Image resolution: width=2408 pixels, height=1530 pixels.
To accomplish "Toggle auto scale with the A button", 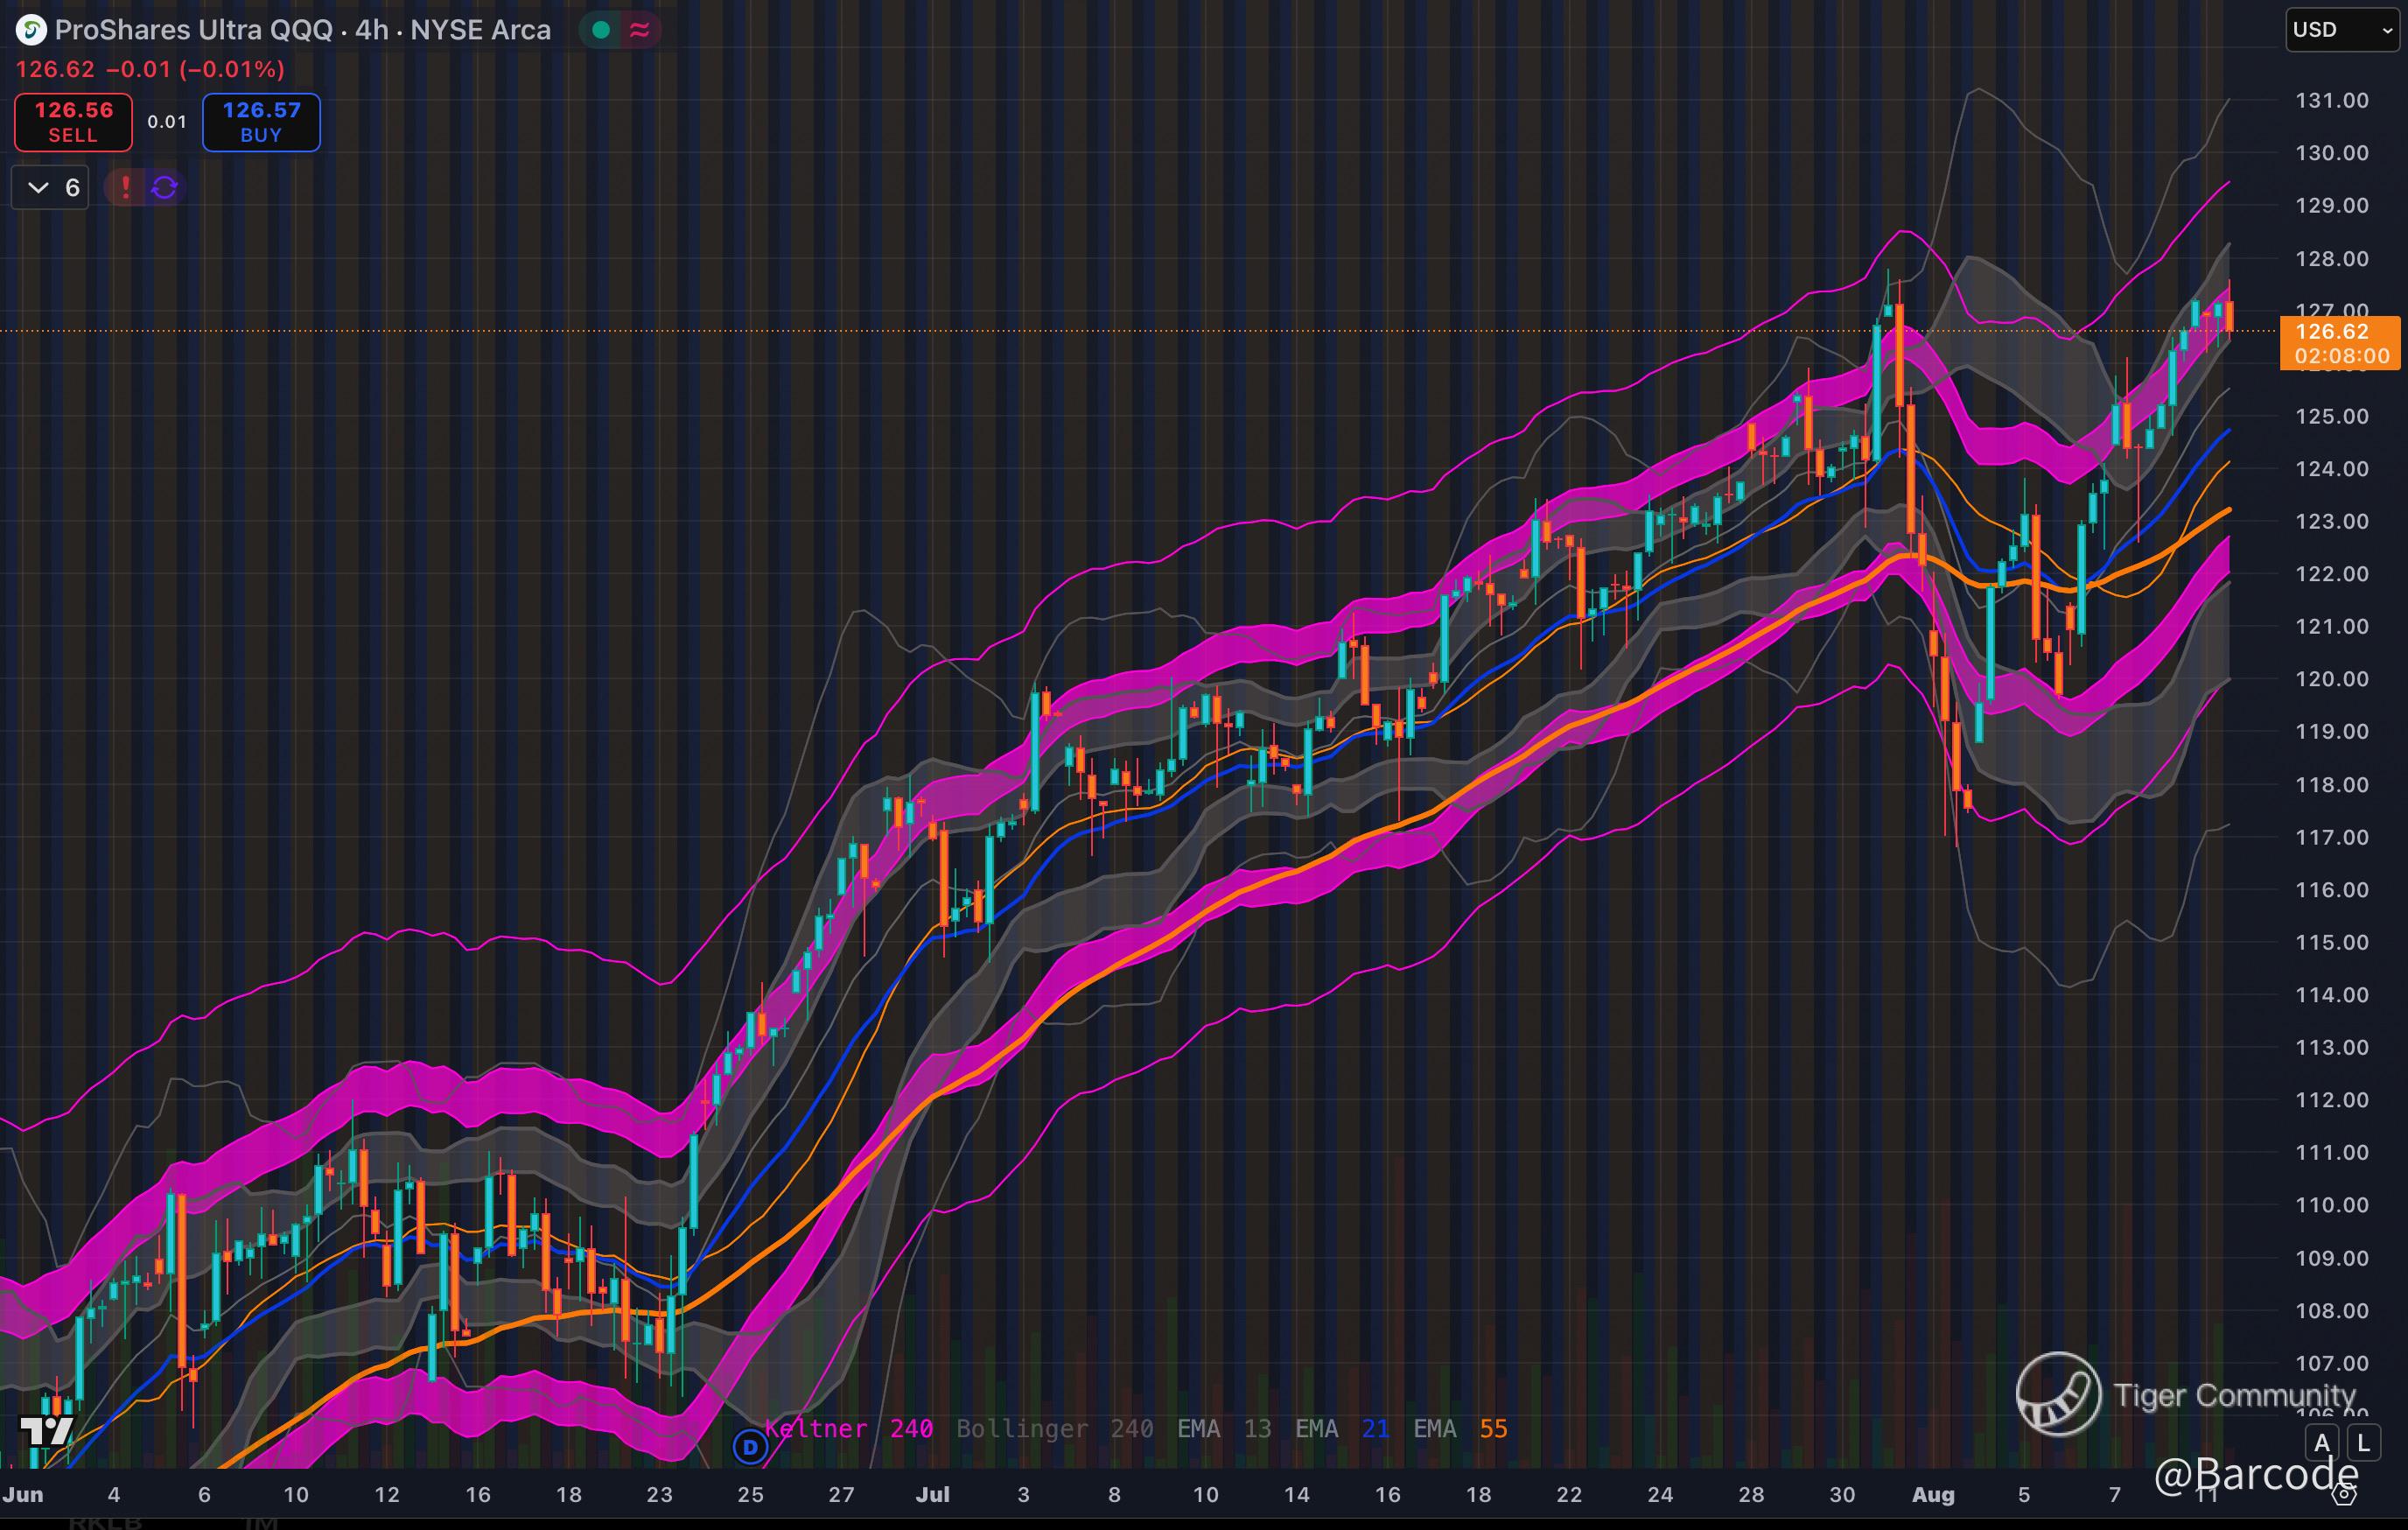I will coord(2322,1443).
